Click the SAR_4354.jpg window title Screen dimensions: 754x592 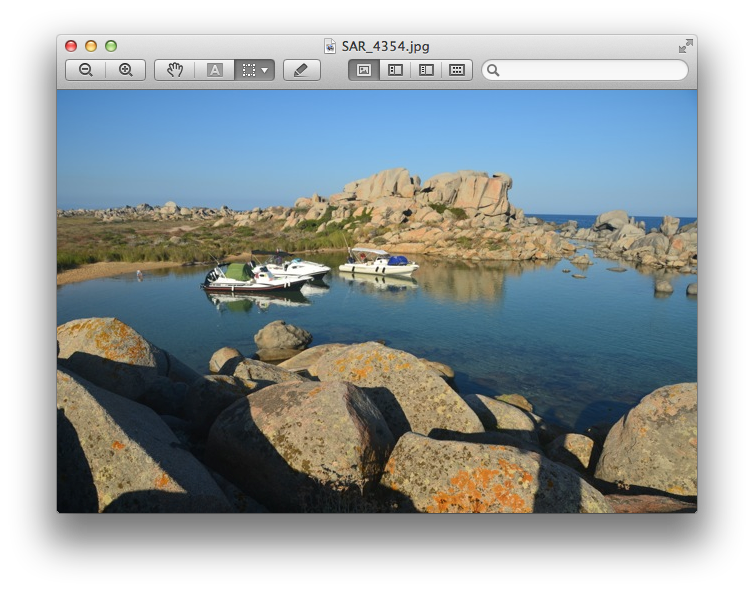(x=385, y=46)
